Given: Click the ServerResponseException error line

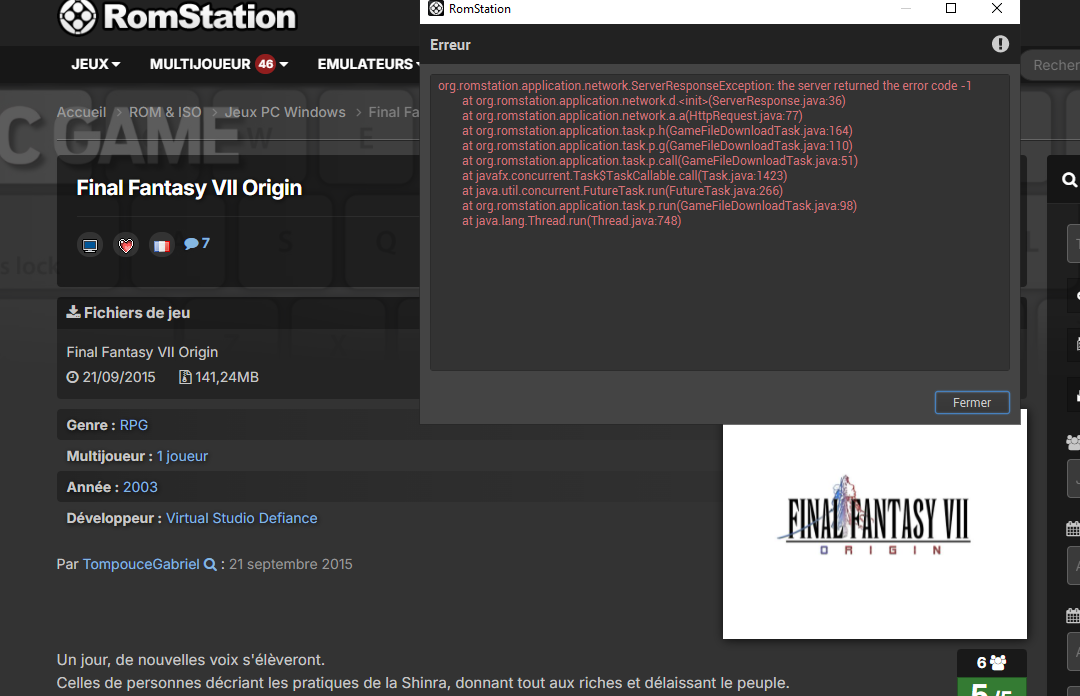Looking at the screenshot, I should tap(705, 86).
